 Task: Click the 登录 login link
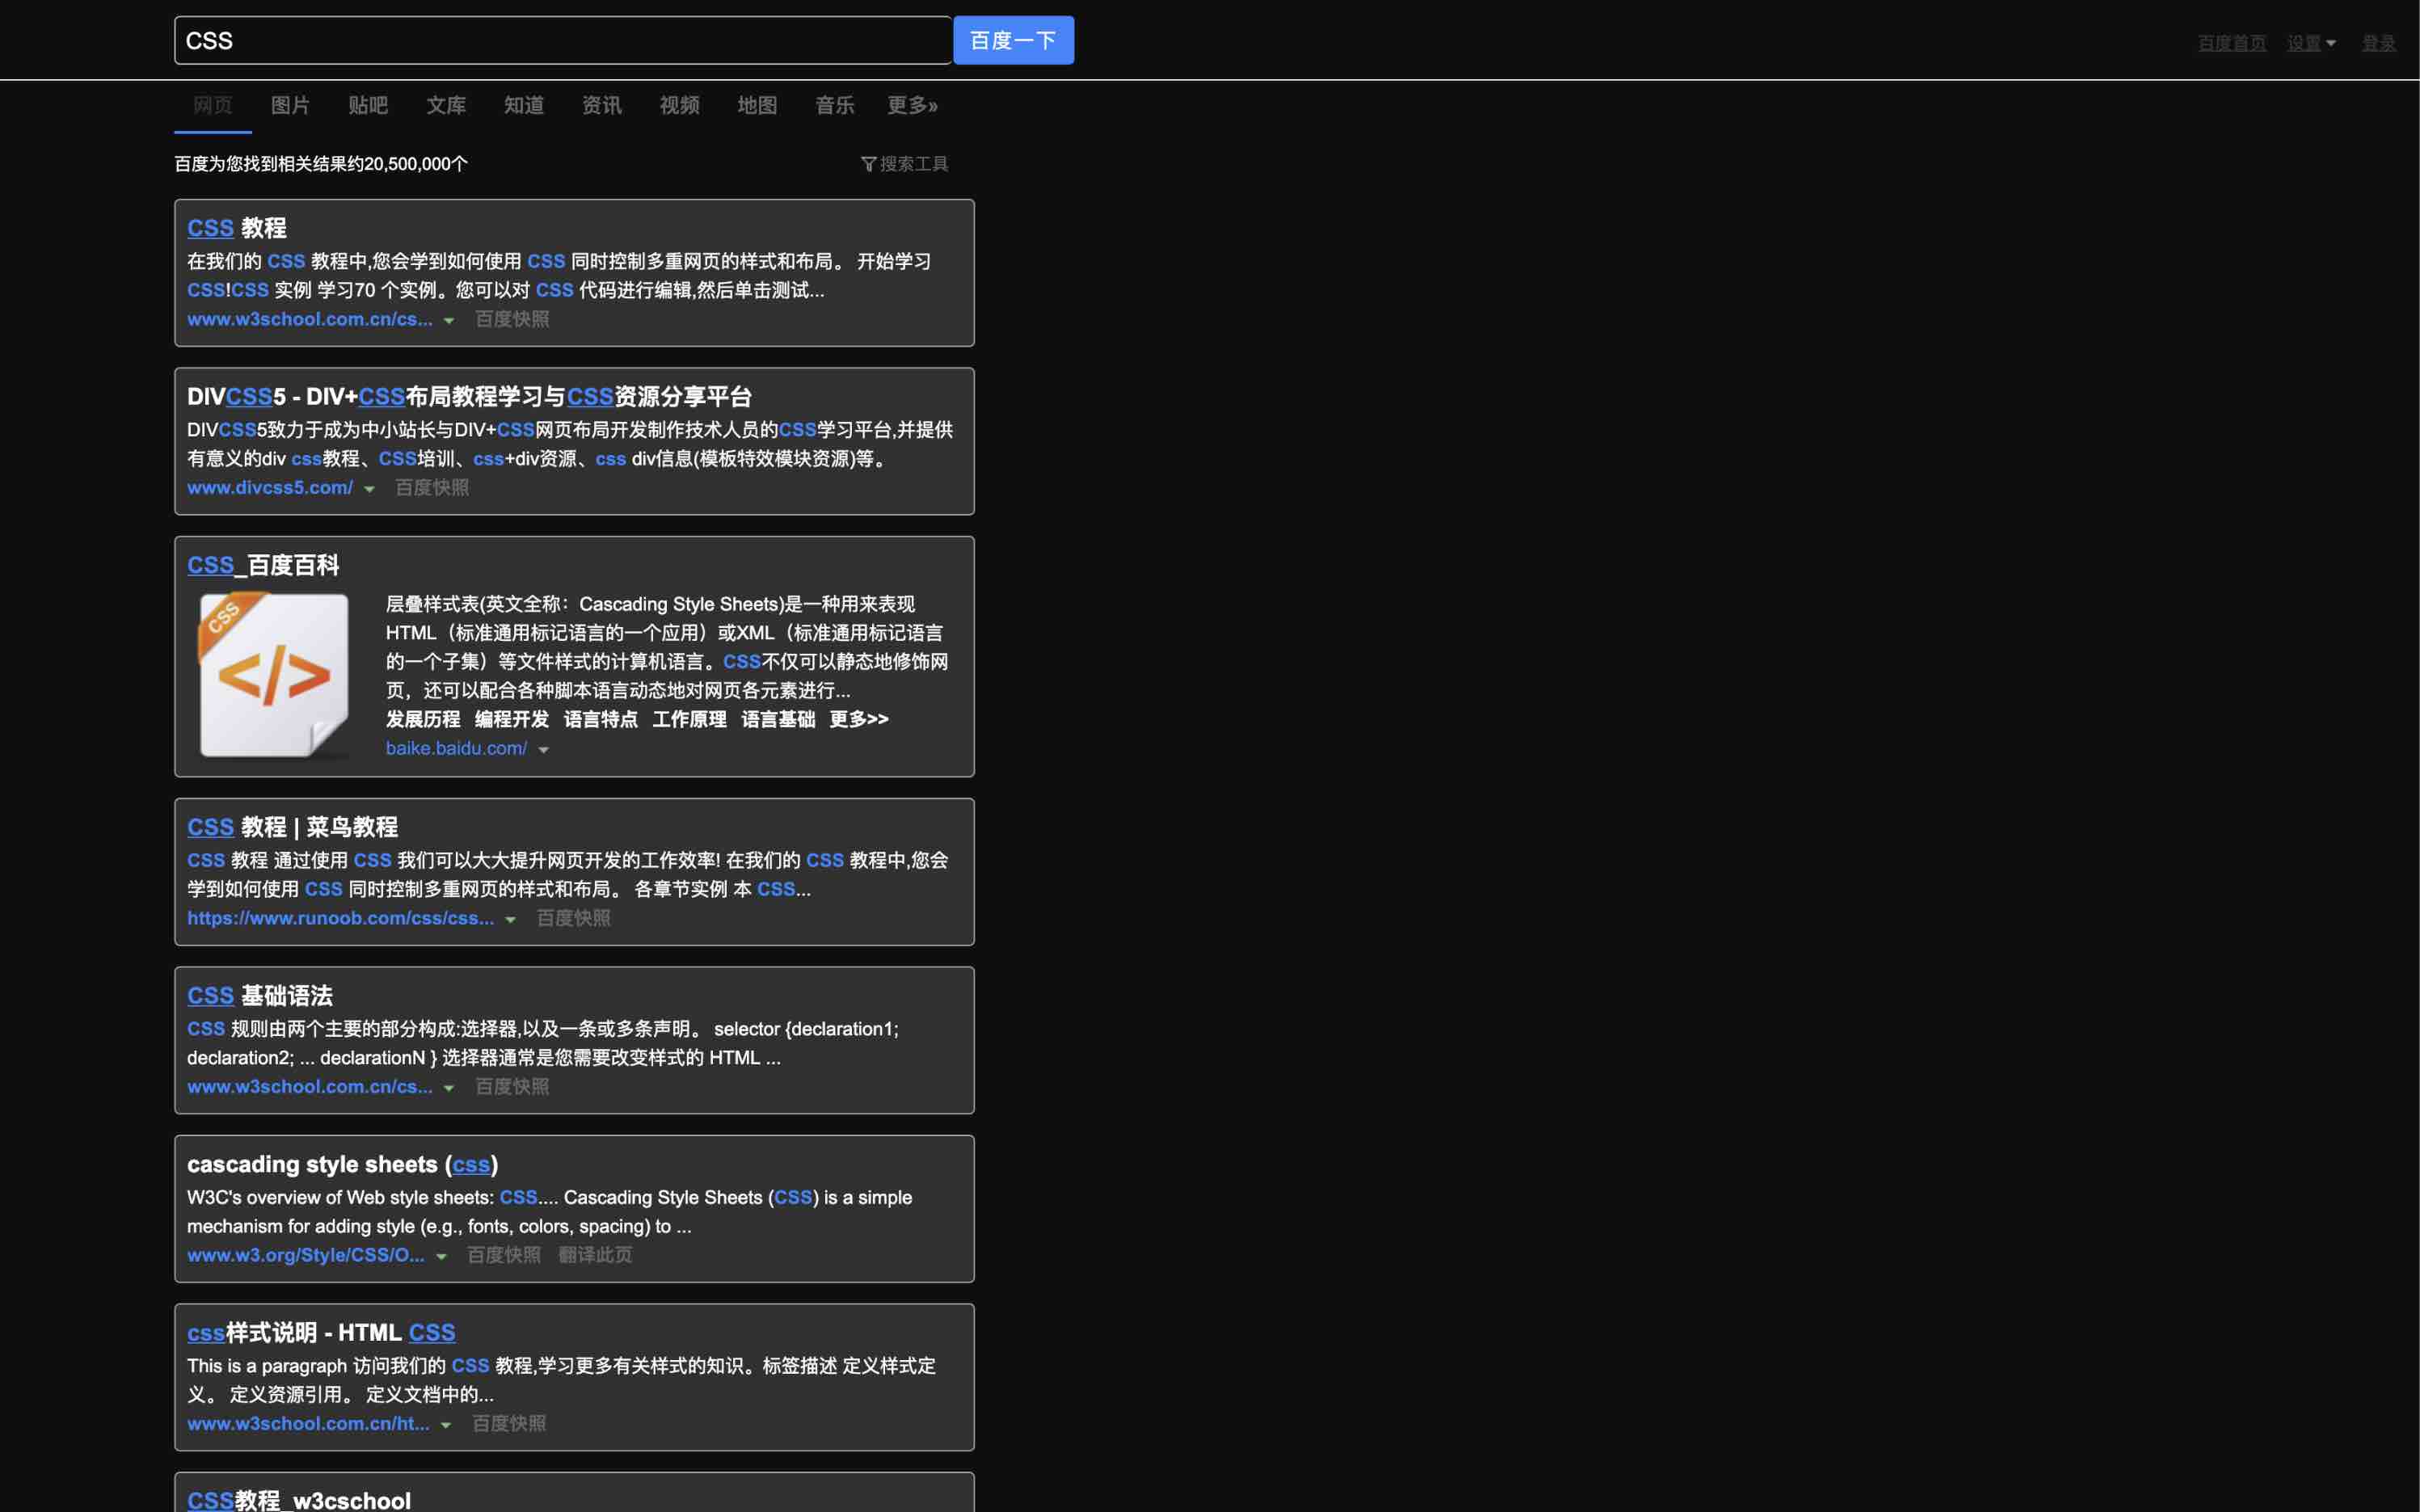pyautogui.click(x=2378, y=43)
